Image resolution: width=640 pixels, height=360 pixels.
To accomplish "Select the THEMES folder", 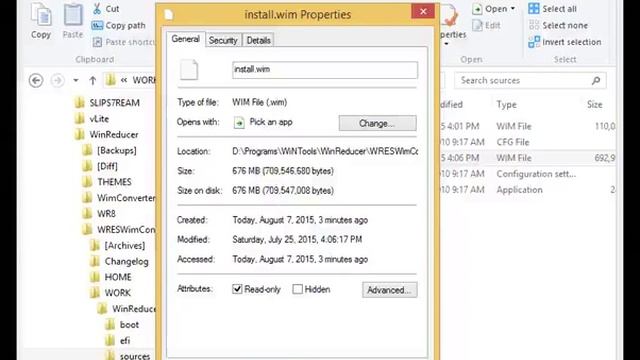I will pyautogui.click(x=107, y=182).
